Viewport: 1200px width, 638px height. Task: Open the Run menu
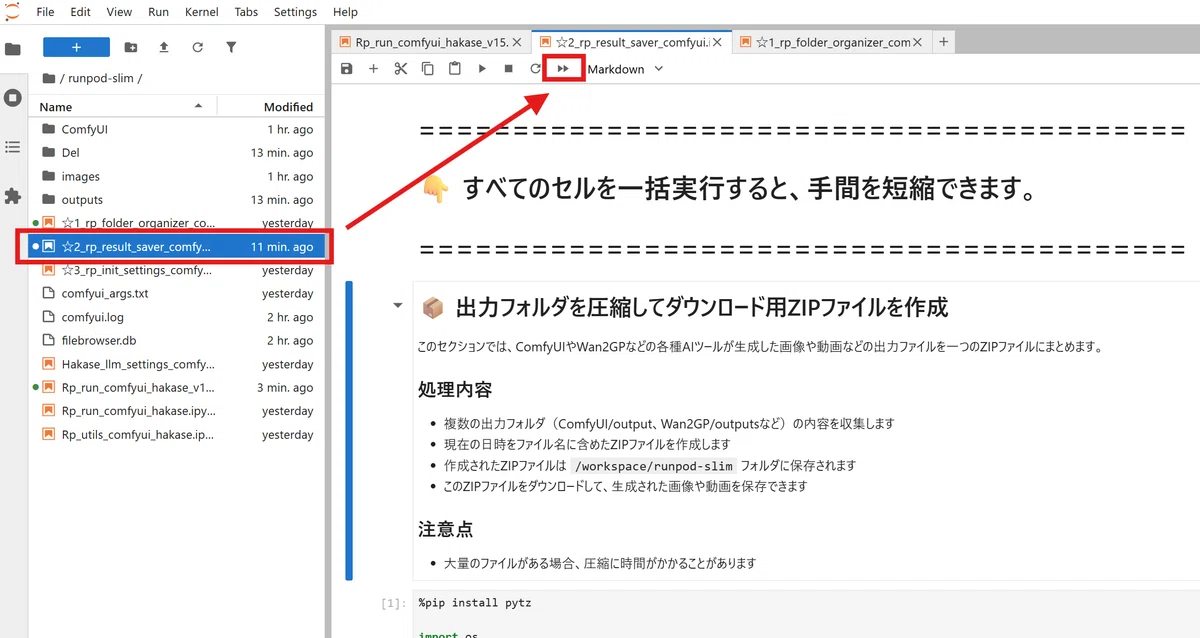158,12
